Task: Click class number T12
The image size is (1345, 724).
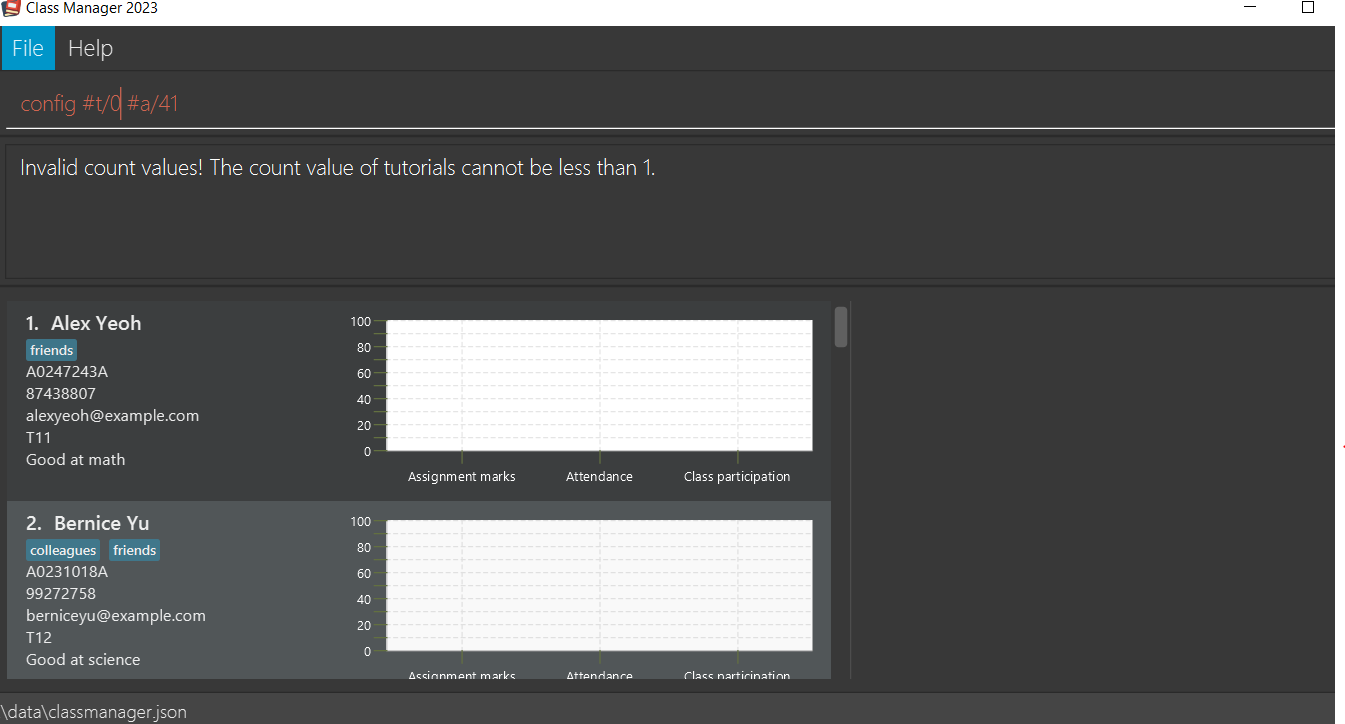Action: 39,638
